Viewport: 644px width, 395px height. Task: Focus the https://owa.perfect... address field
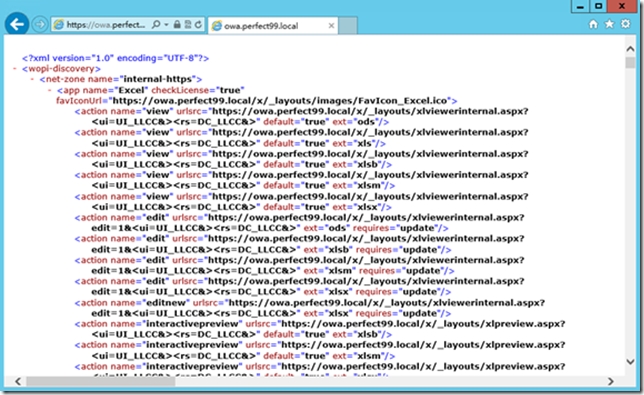pyautogui.click(x=106, y=25)
